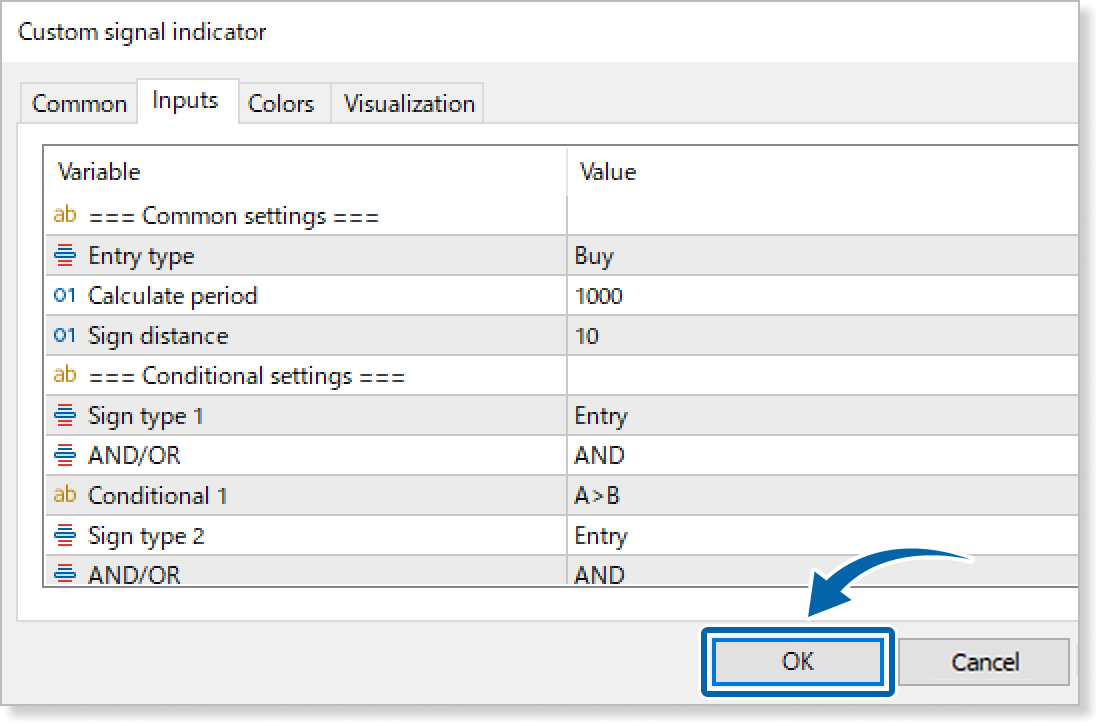Switch to the Common tab
The height and width of the screenshot is (726, 1100).
pos(79,102)
